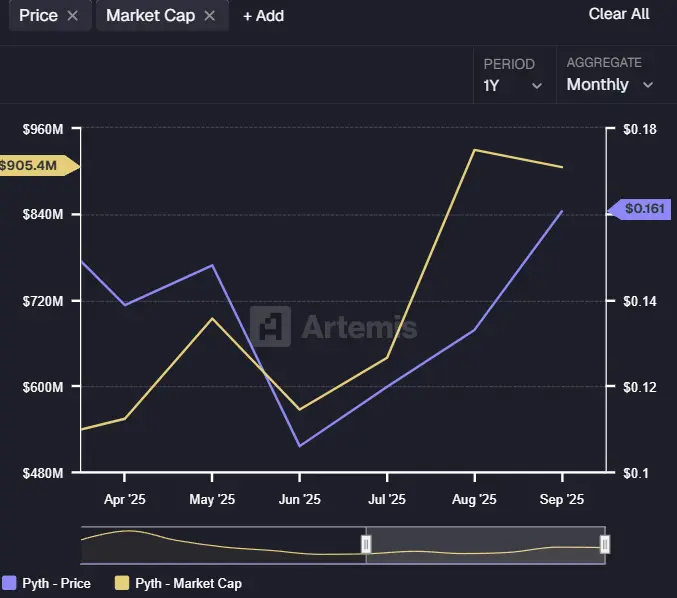The image size is (677, 598).
Task: Toggle the Pyth - Market Cap legend series
Action: (x=188, y=583)
